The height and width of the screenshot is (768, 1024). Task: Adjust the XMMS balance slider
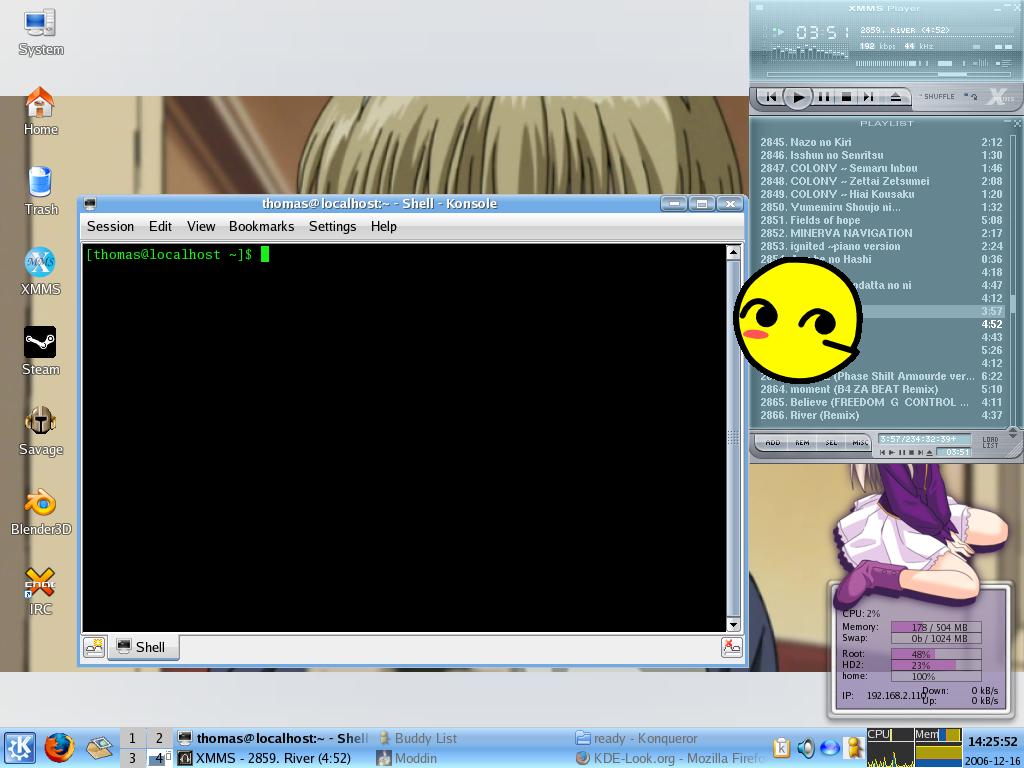tap(945, 63)
